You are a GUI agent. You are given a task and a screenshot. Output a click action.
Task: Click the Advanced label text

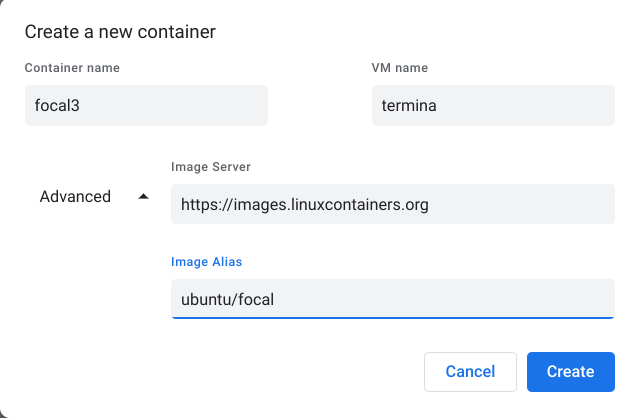pyautogui.click(x=75, y=197)
